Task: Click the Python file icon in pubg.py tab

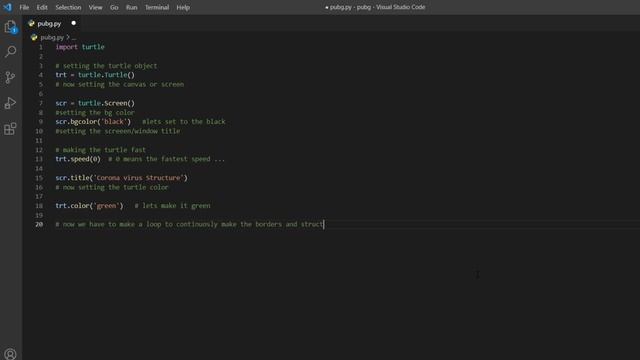Action: pos(31,24)
